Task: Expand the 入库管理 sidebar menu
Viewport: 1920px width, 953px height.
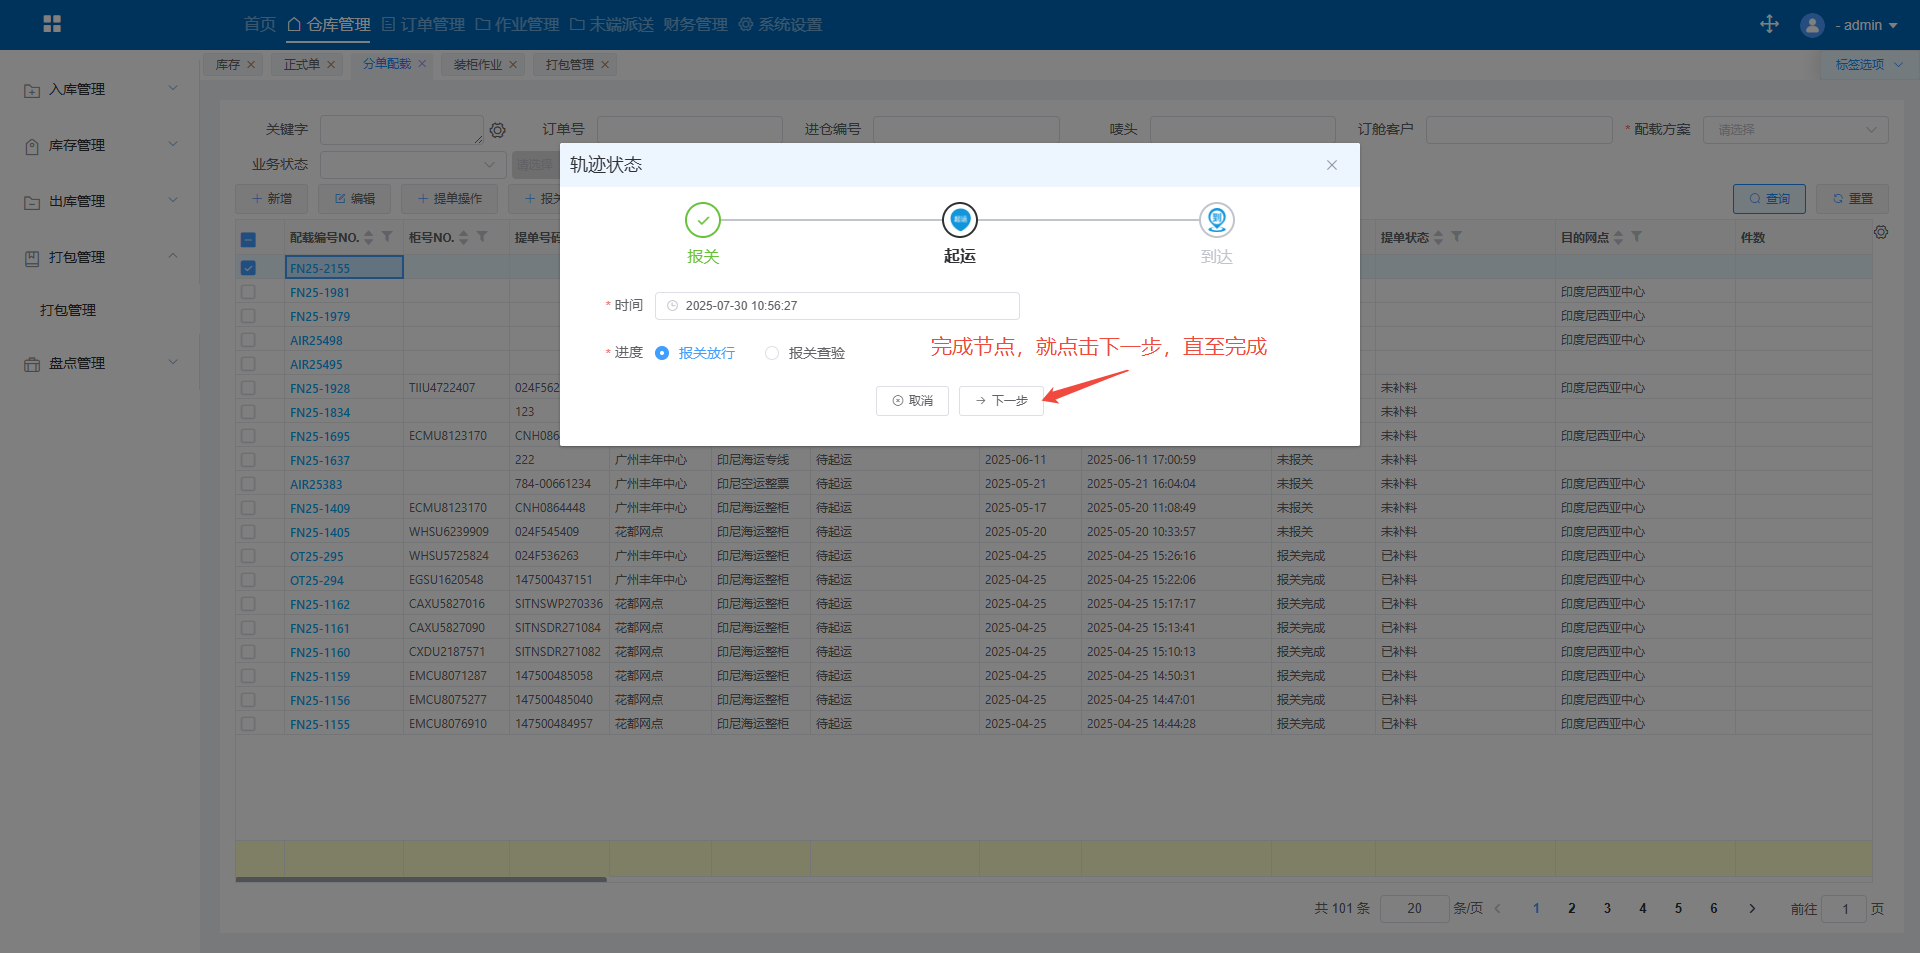Action: [x=100, y=89]
